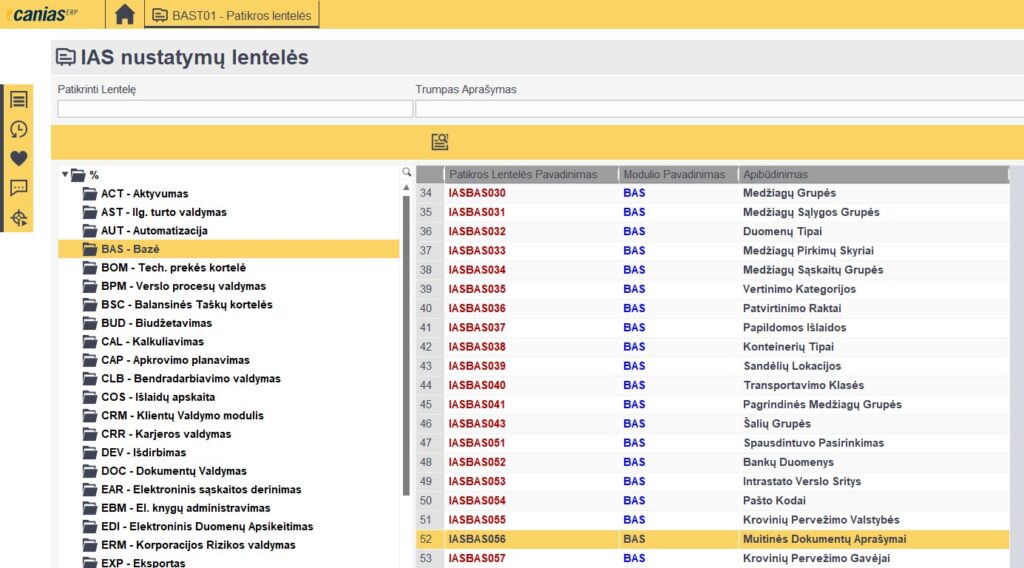Select BOM - Tech. prekės kortelė folder
Image resolution: width=1024 pixels, height=568 pixels.
tap(173, 268)
